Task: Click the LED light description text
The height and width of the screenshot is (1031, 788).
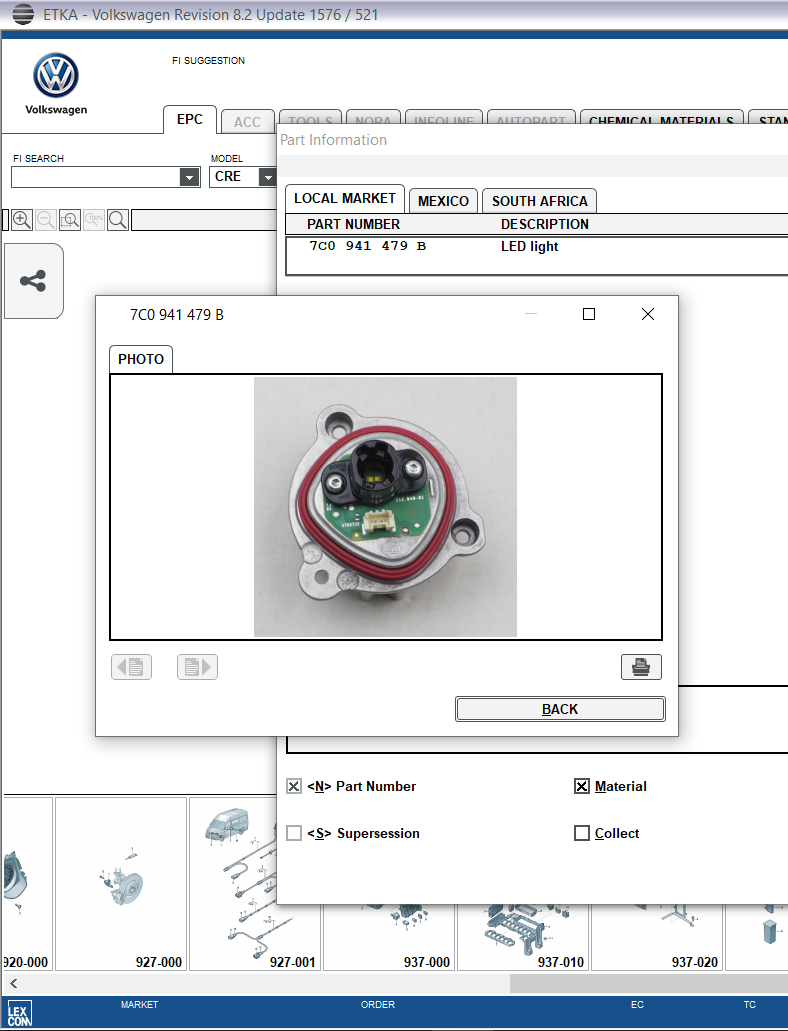Action: coord(529,247)
